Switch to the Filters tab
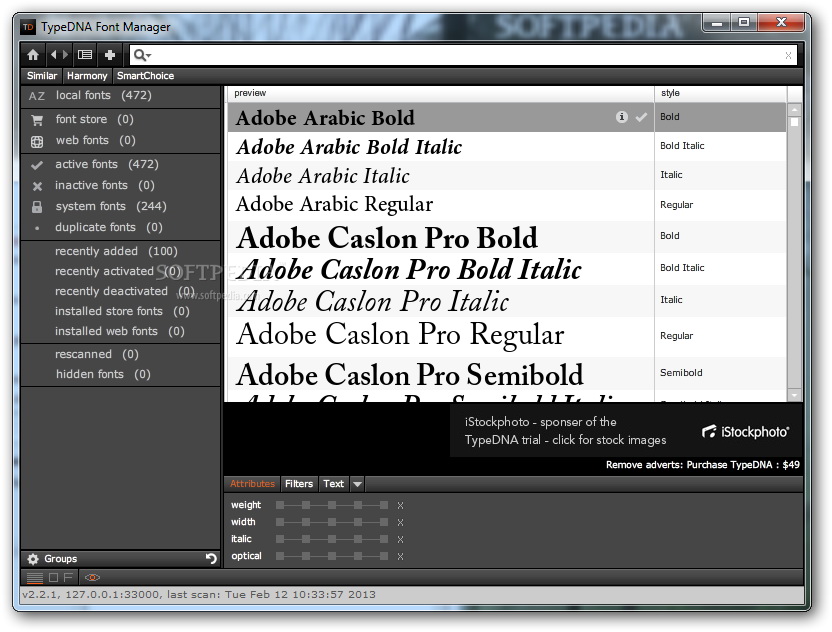This screenshot has height=632, width=832. pyautogui.click(x=299, y=484)
